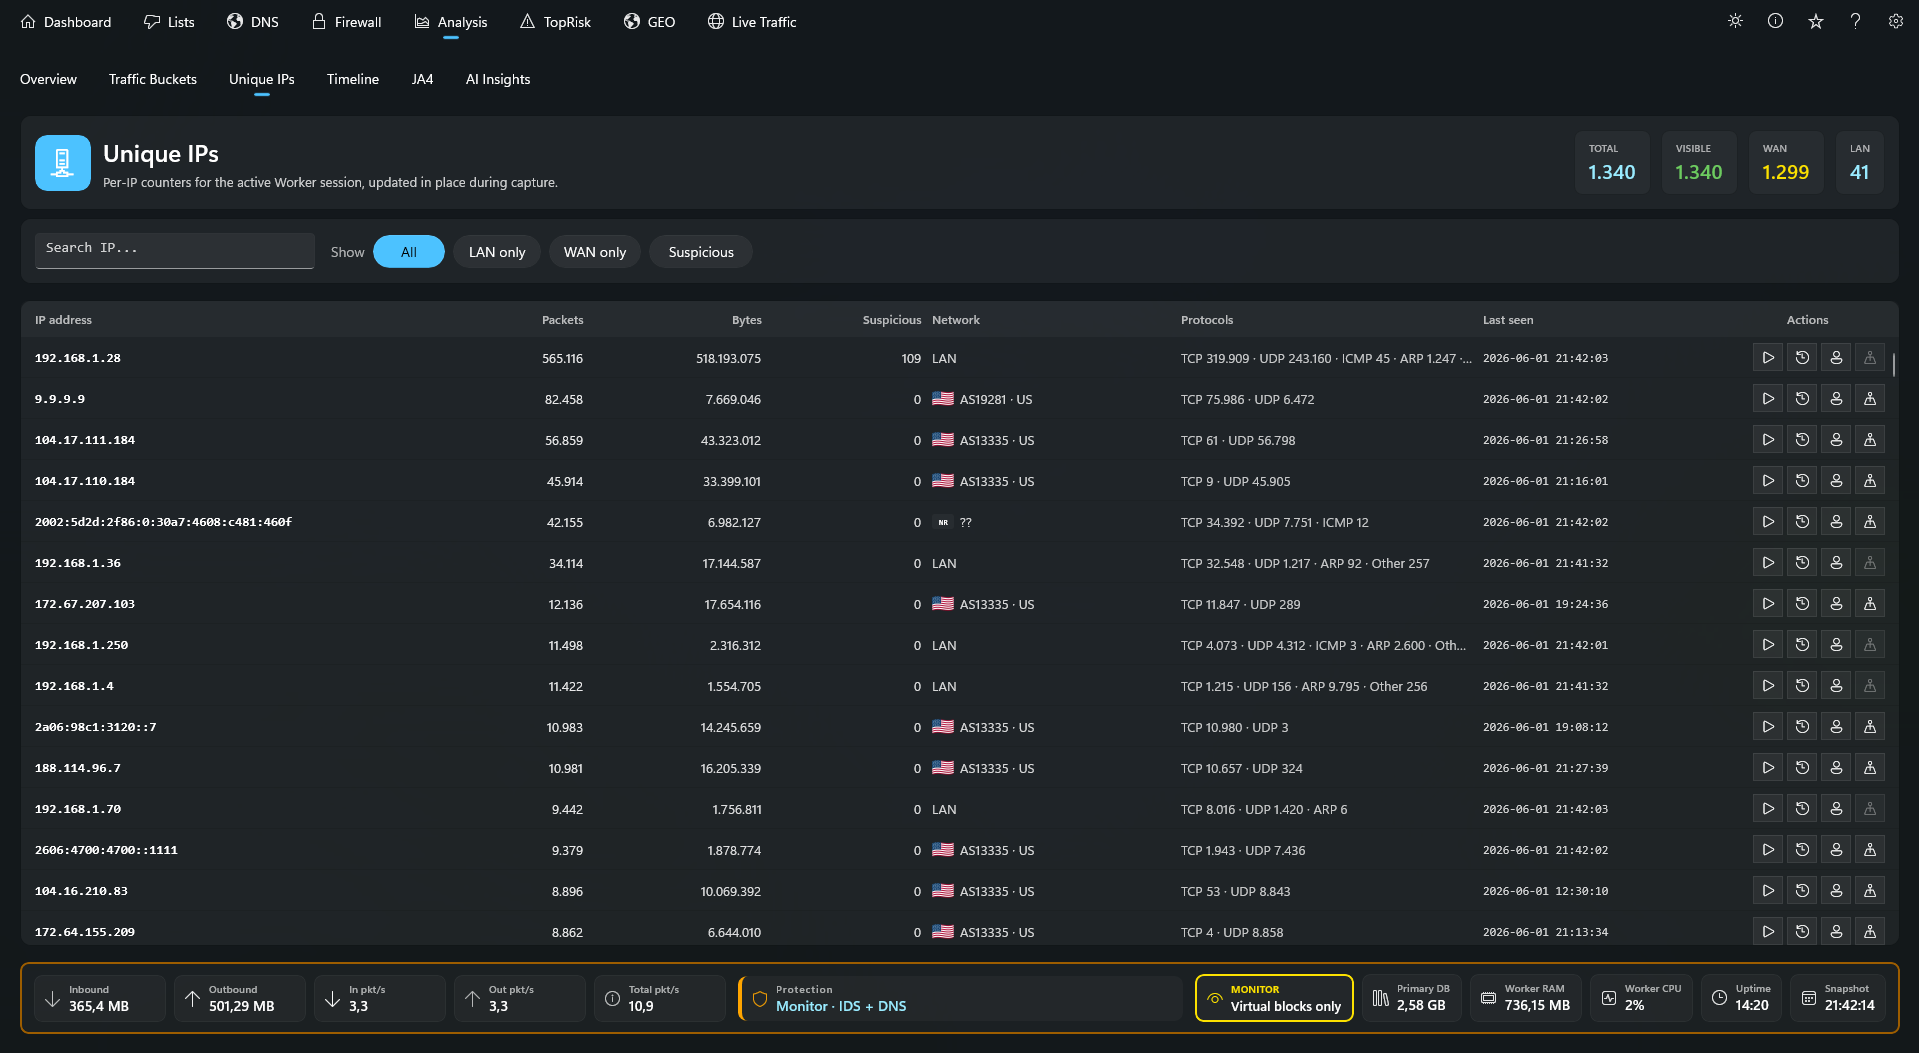Click the table vertical scrollbar thumb
1919x1053 pixels.
[x=1893, y=365]
